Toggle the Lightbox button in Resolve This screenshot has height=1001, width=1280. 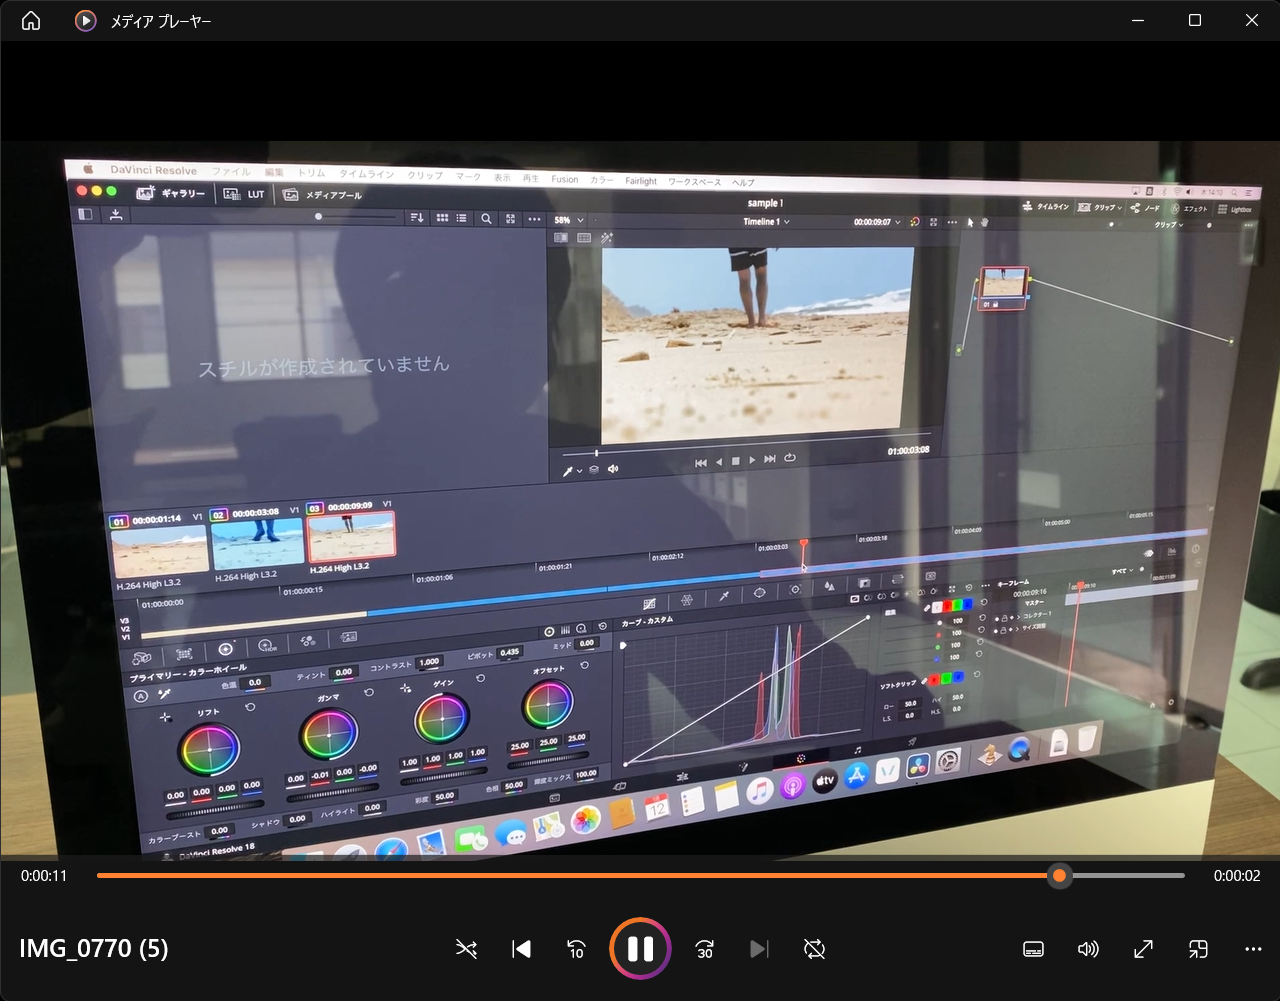1234,210
